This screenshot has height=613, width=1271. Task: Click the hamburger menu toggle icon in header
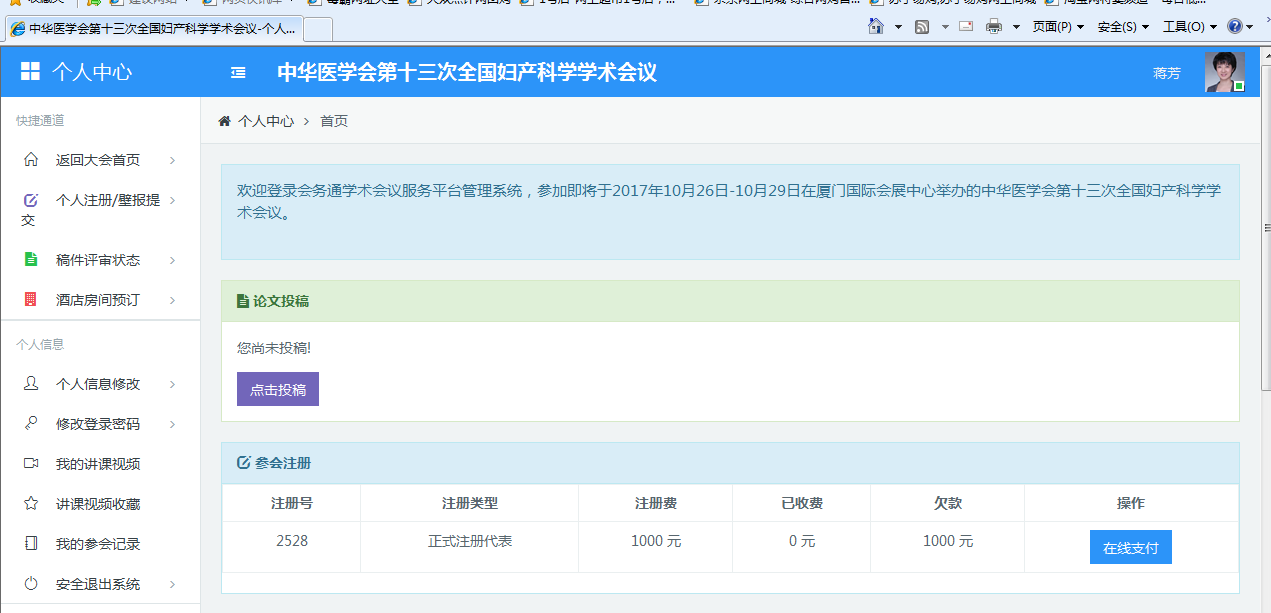[x=238, y=72]
